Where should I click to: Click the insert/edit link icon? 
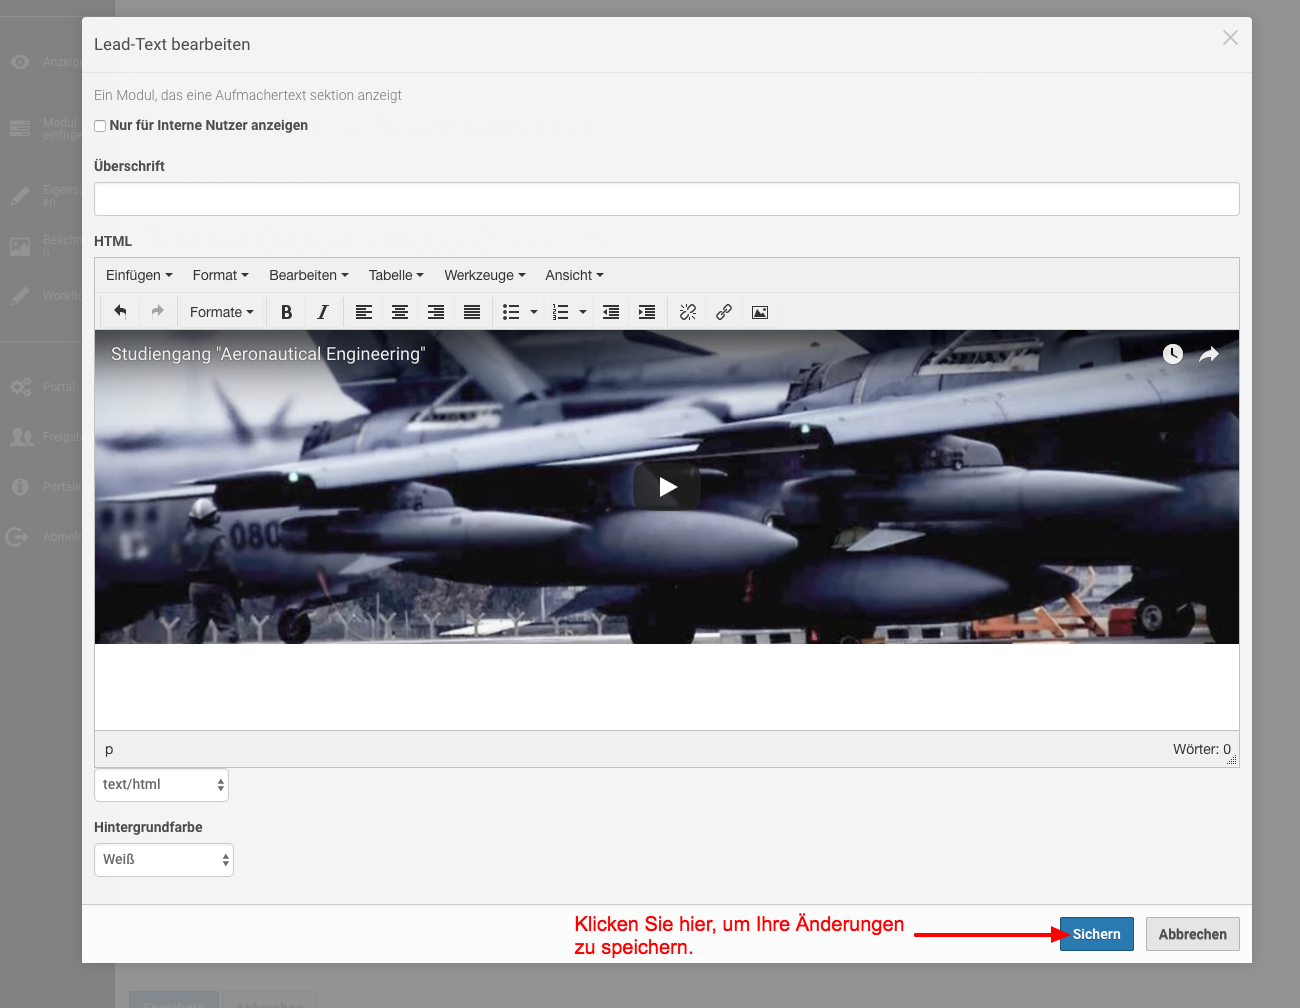point(724,312)
